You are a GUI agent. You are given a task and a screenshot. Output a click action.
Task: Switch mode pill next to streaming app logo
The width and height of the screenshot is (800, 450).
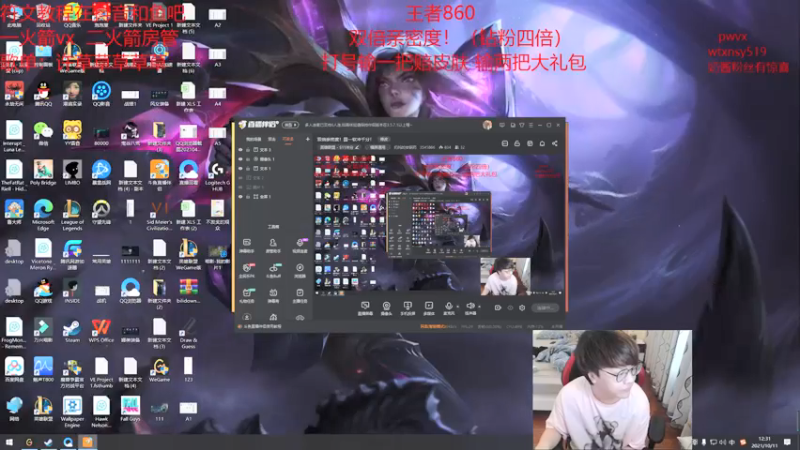click(x=290, y=125)
